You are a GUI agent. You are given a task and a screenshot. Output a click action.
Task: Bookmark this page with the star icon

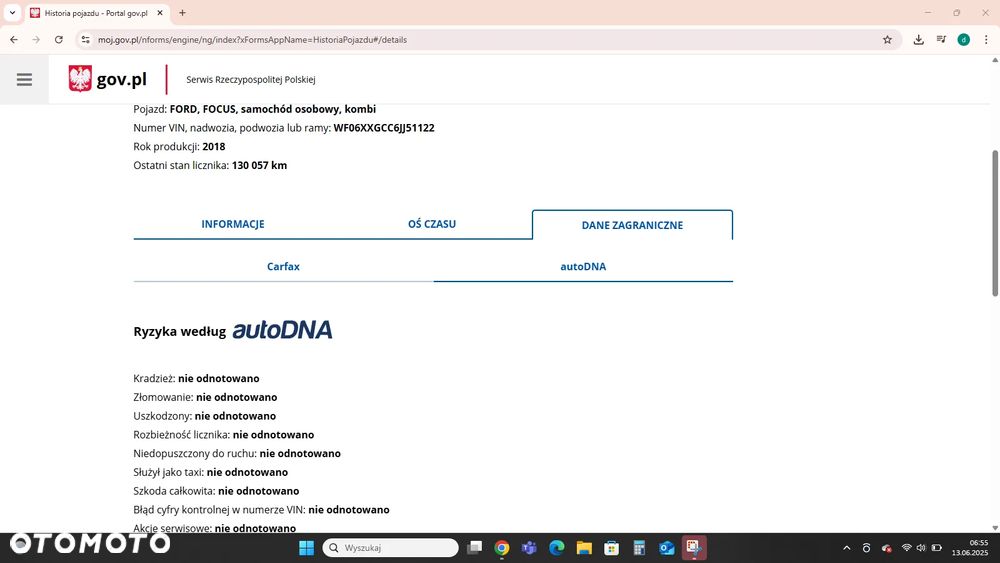(x=887, y=40)
